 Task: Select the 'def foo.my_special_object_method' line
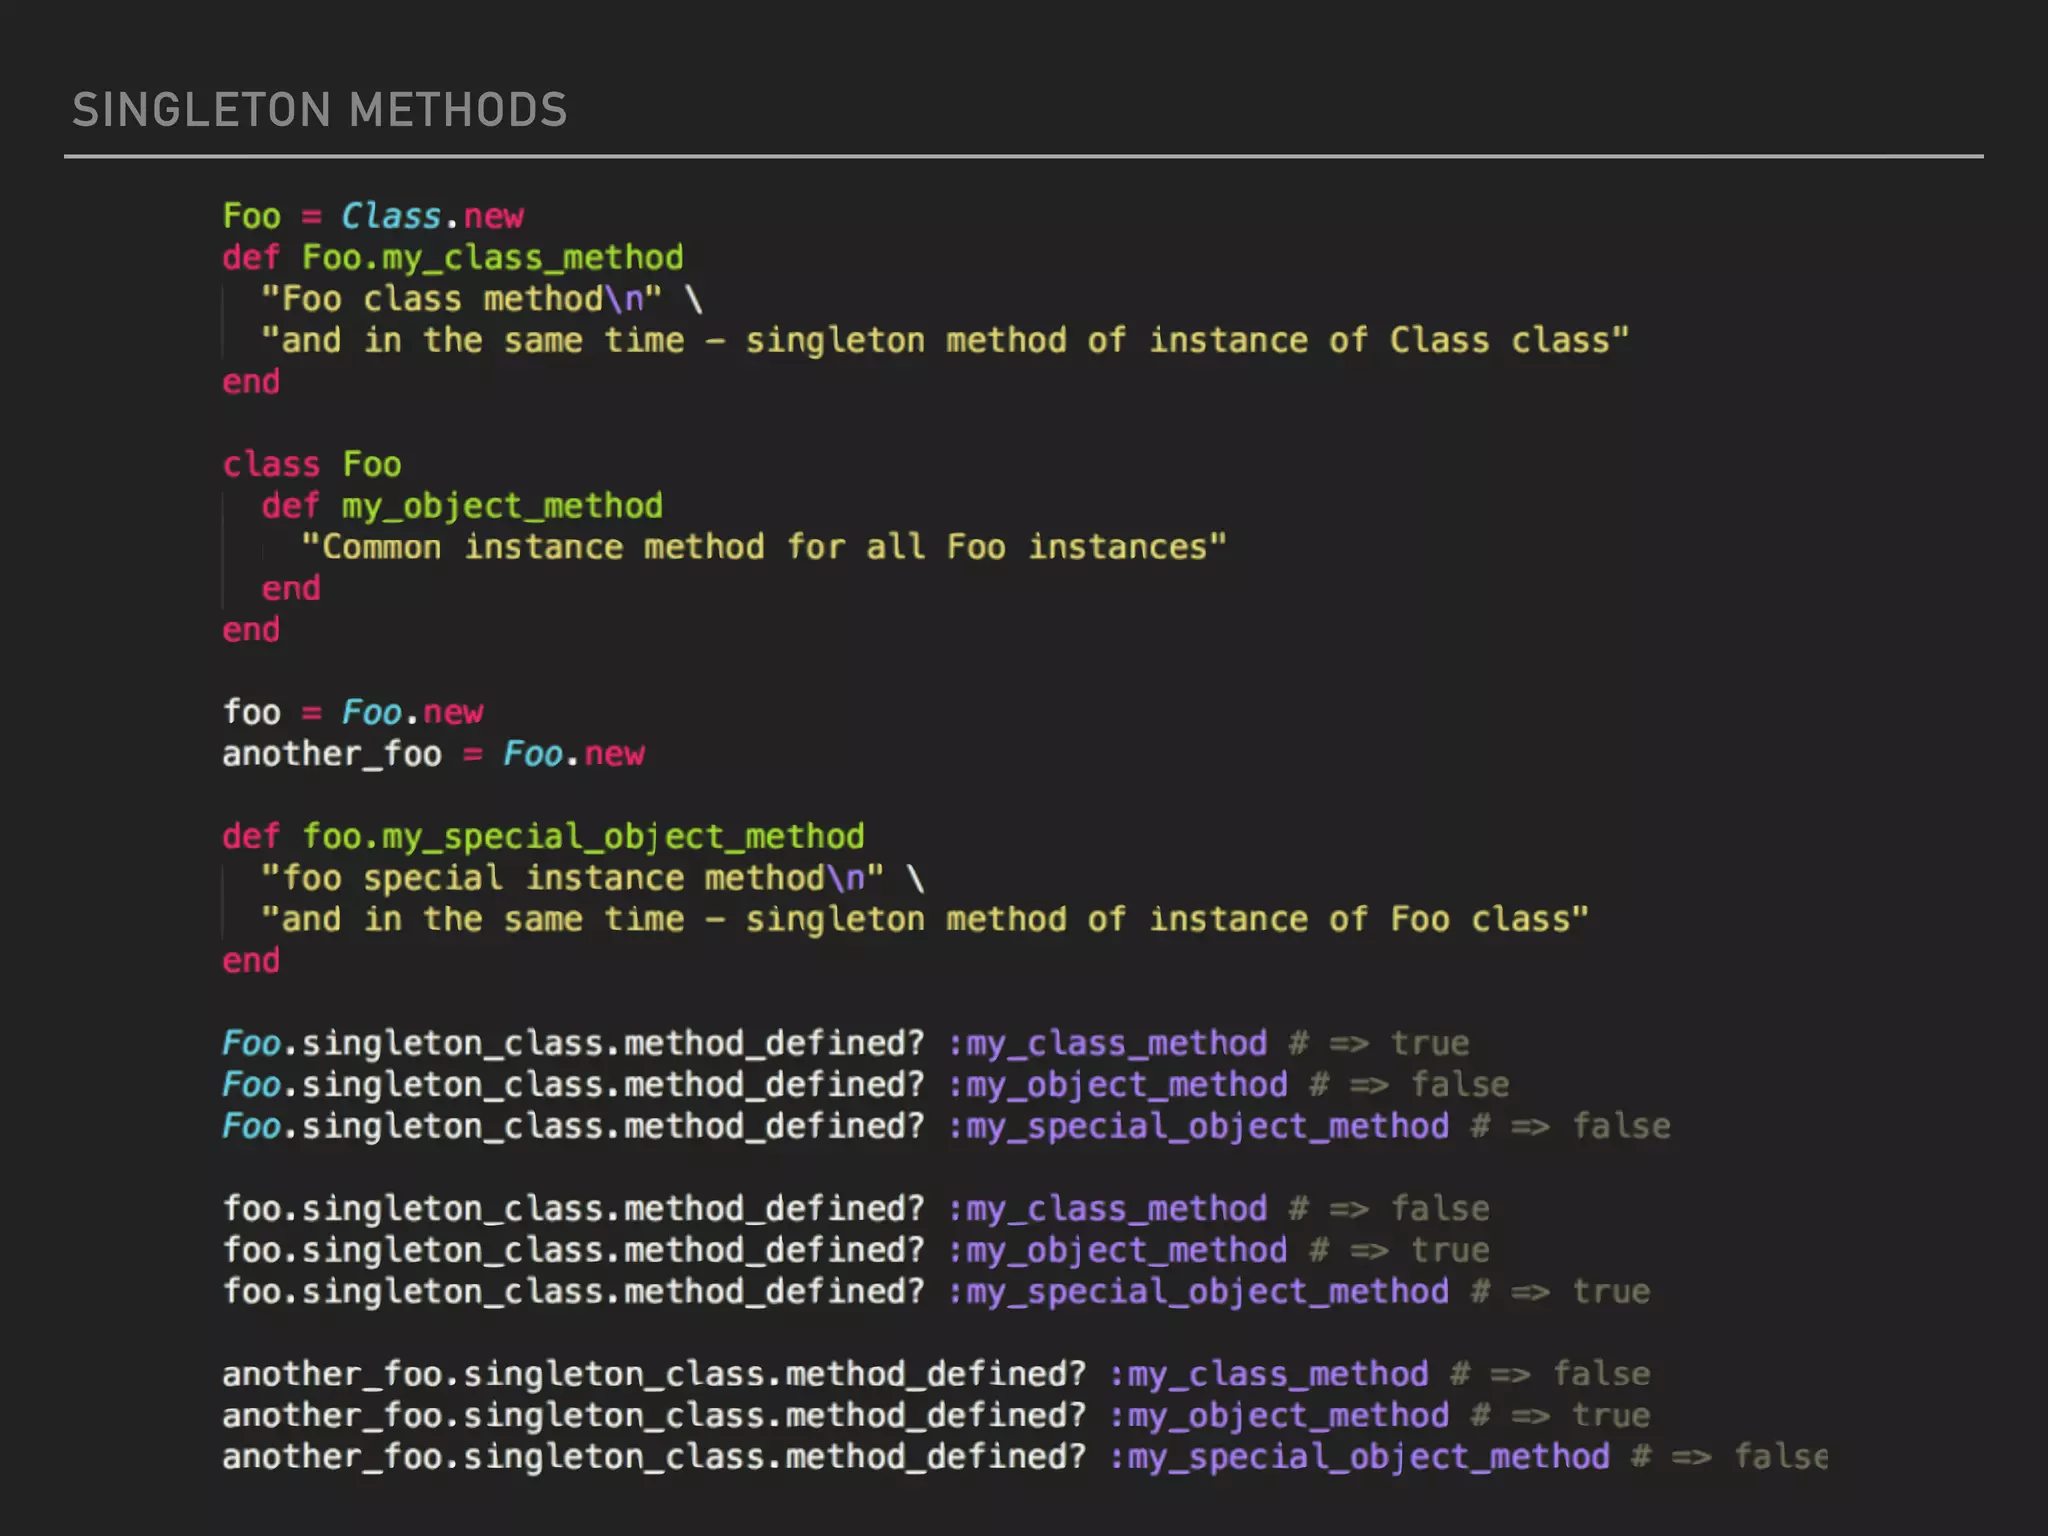coord(544,837)
